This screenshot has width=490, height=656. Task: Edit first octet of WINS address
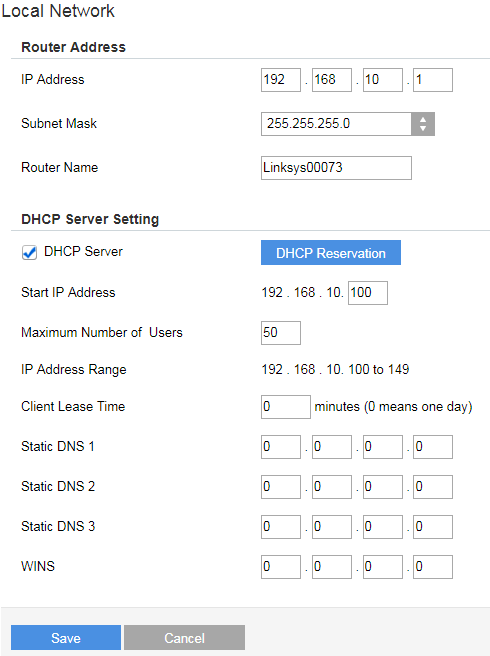coord(281,567)
